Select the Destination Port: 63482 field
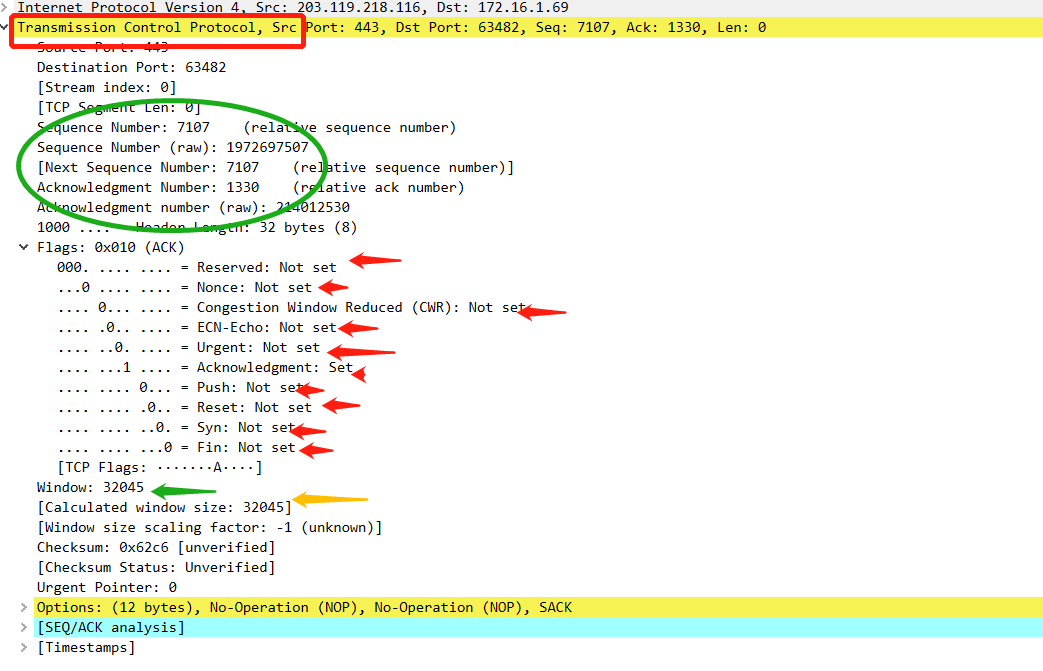 132,67
